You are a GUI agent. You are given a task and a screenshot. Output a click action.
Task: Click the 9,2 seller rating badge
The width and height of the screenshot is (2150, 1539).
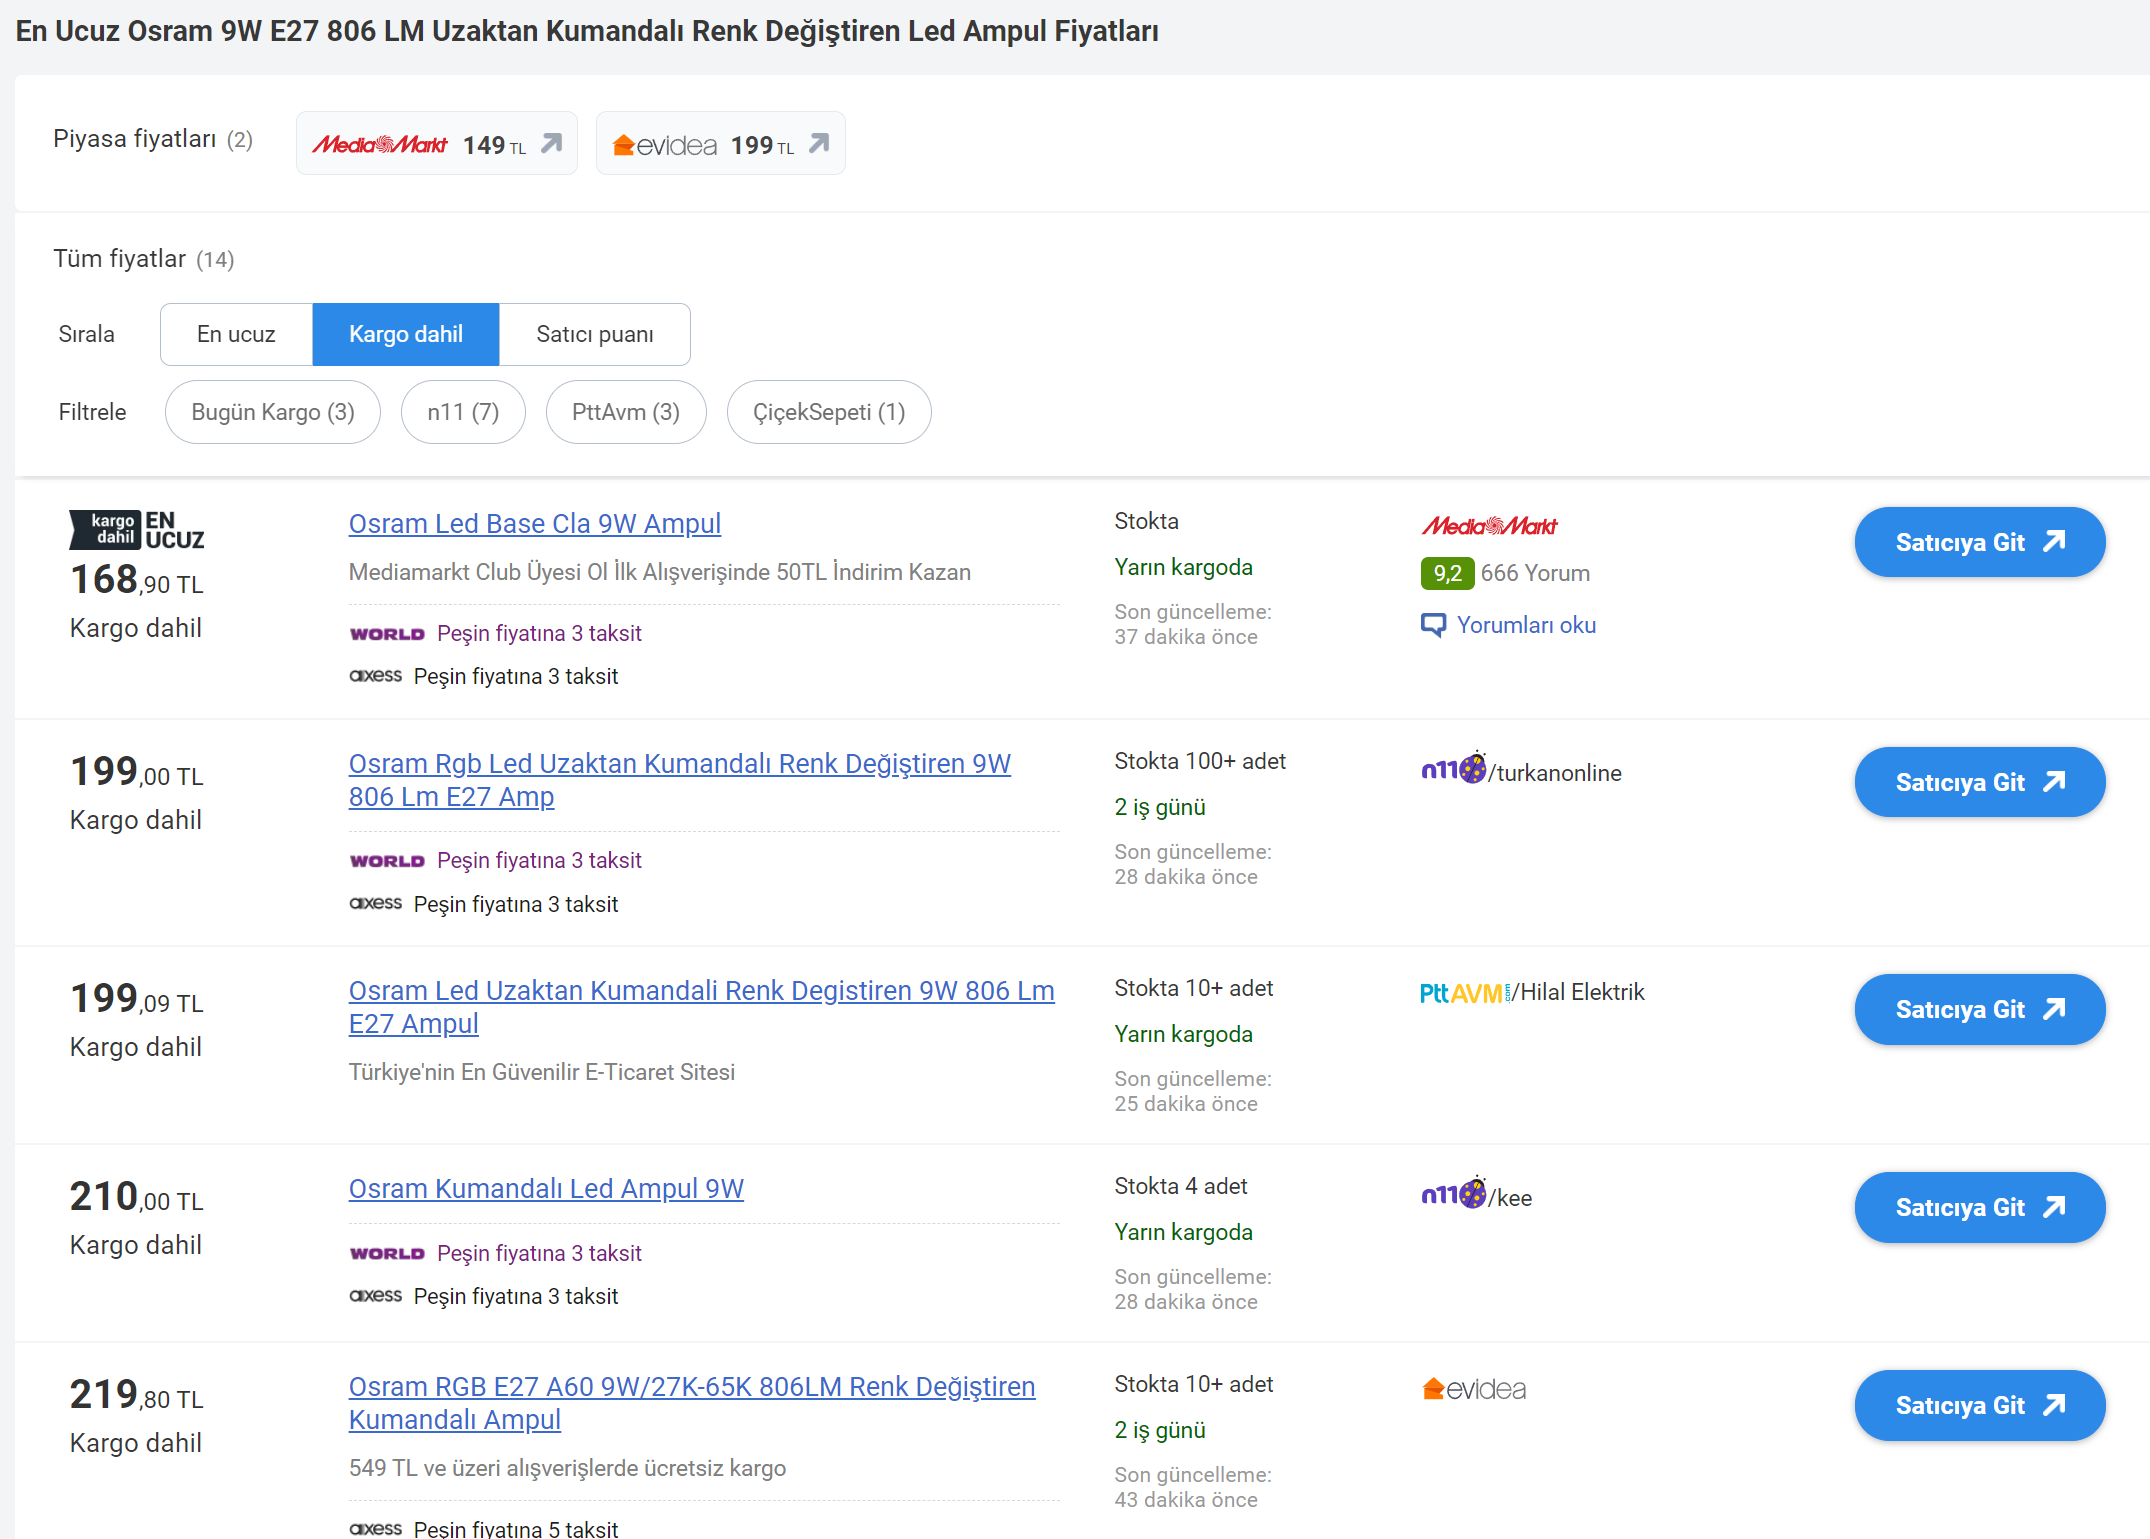click(x=1446, y=574)
